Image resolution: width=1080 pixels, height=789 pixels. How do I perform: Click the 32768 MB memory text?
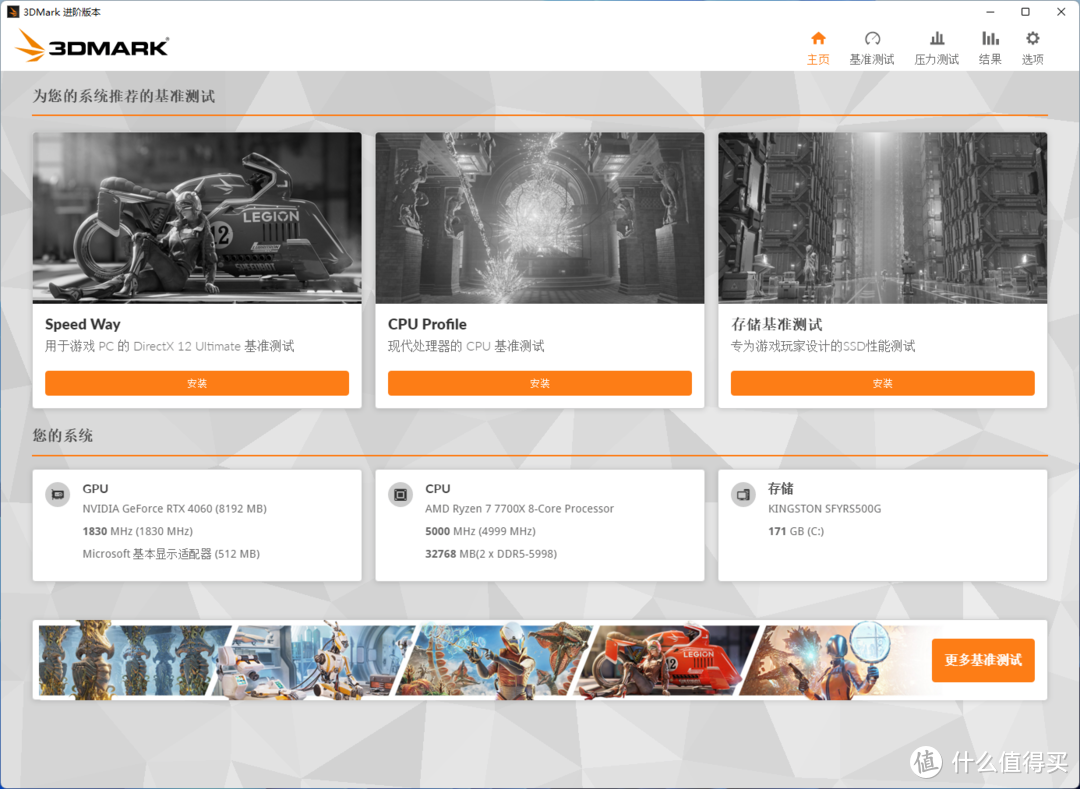pyautogui.click(x=491, y=554)
